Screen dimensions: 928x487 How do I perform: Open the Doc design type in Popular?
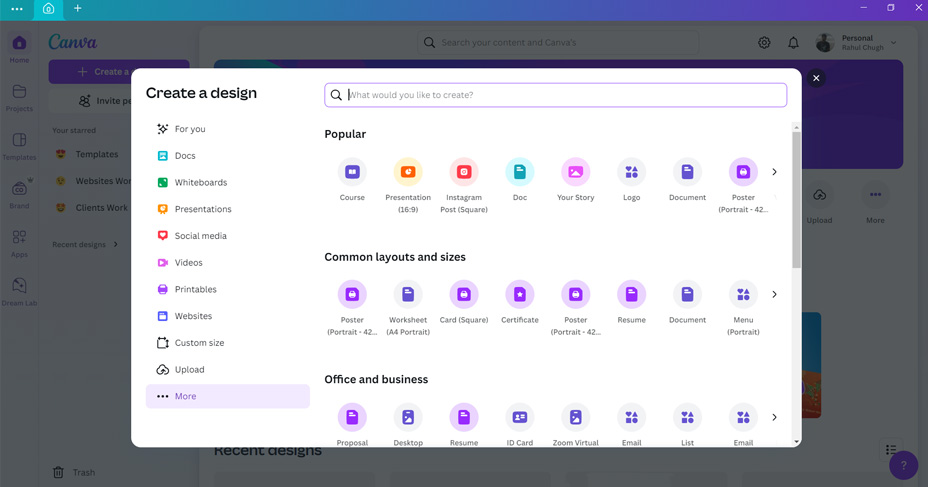(520, 172)
